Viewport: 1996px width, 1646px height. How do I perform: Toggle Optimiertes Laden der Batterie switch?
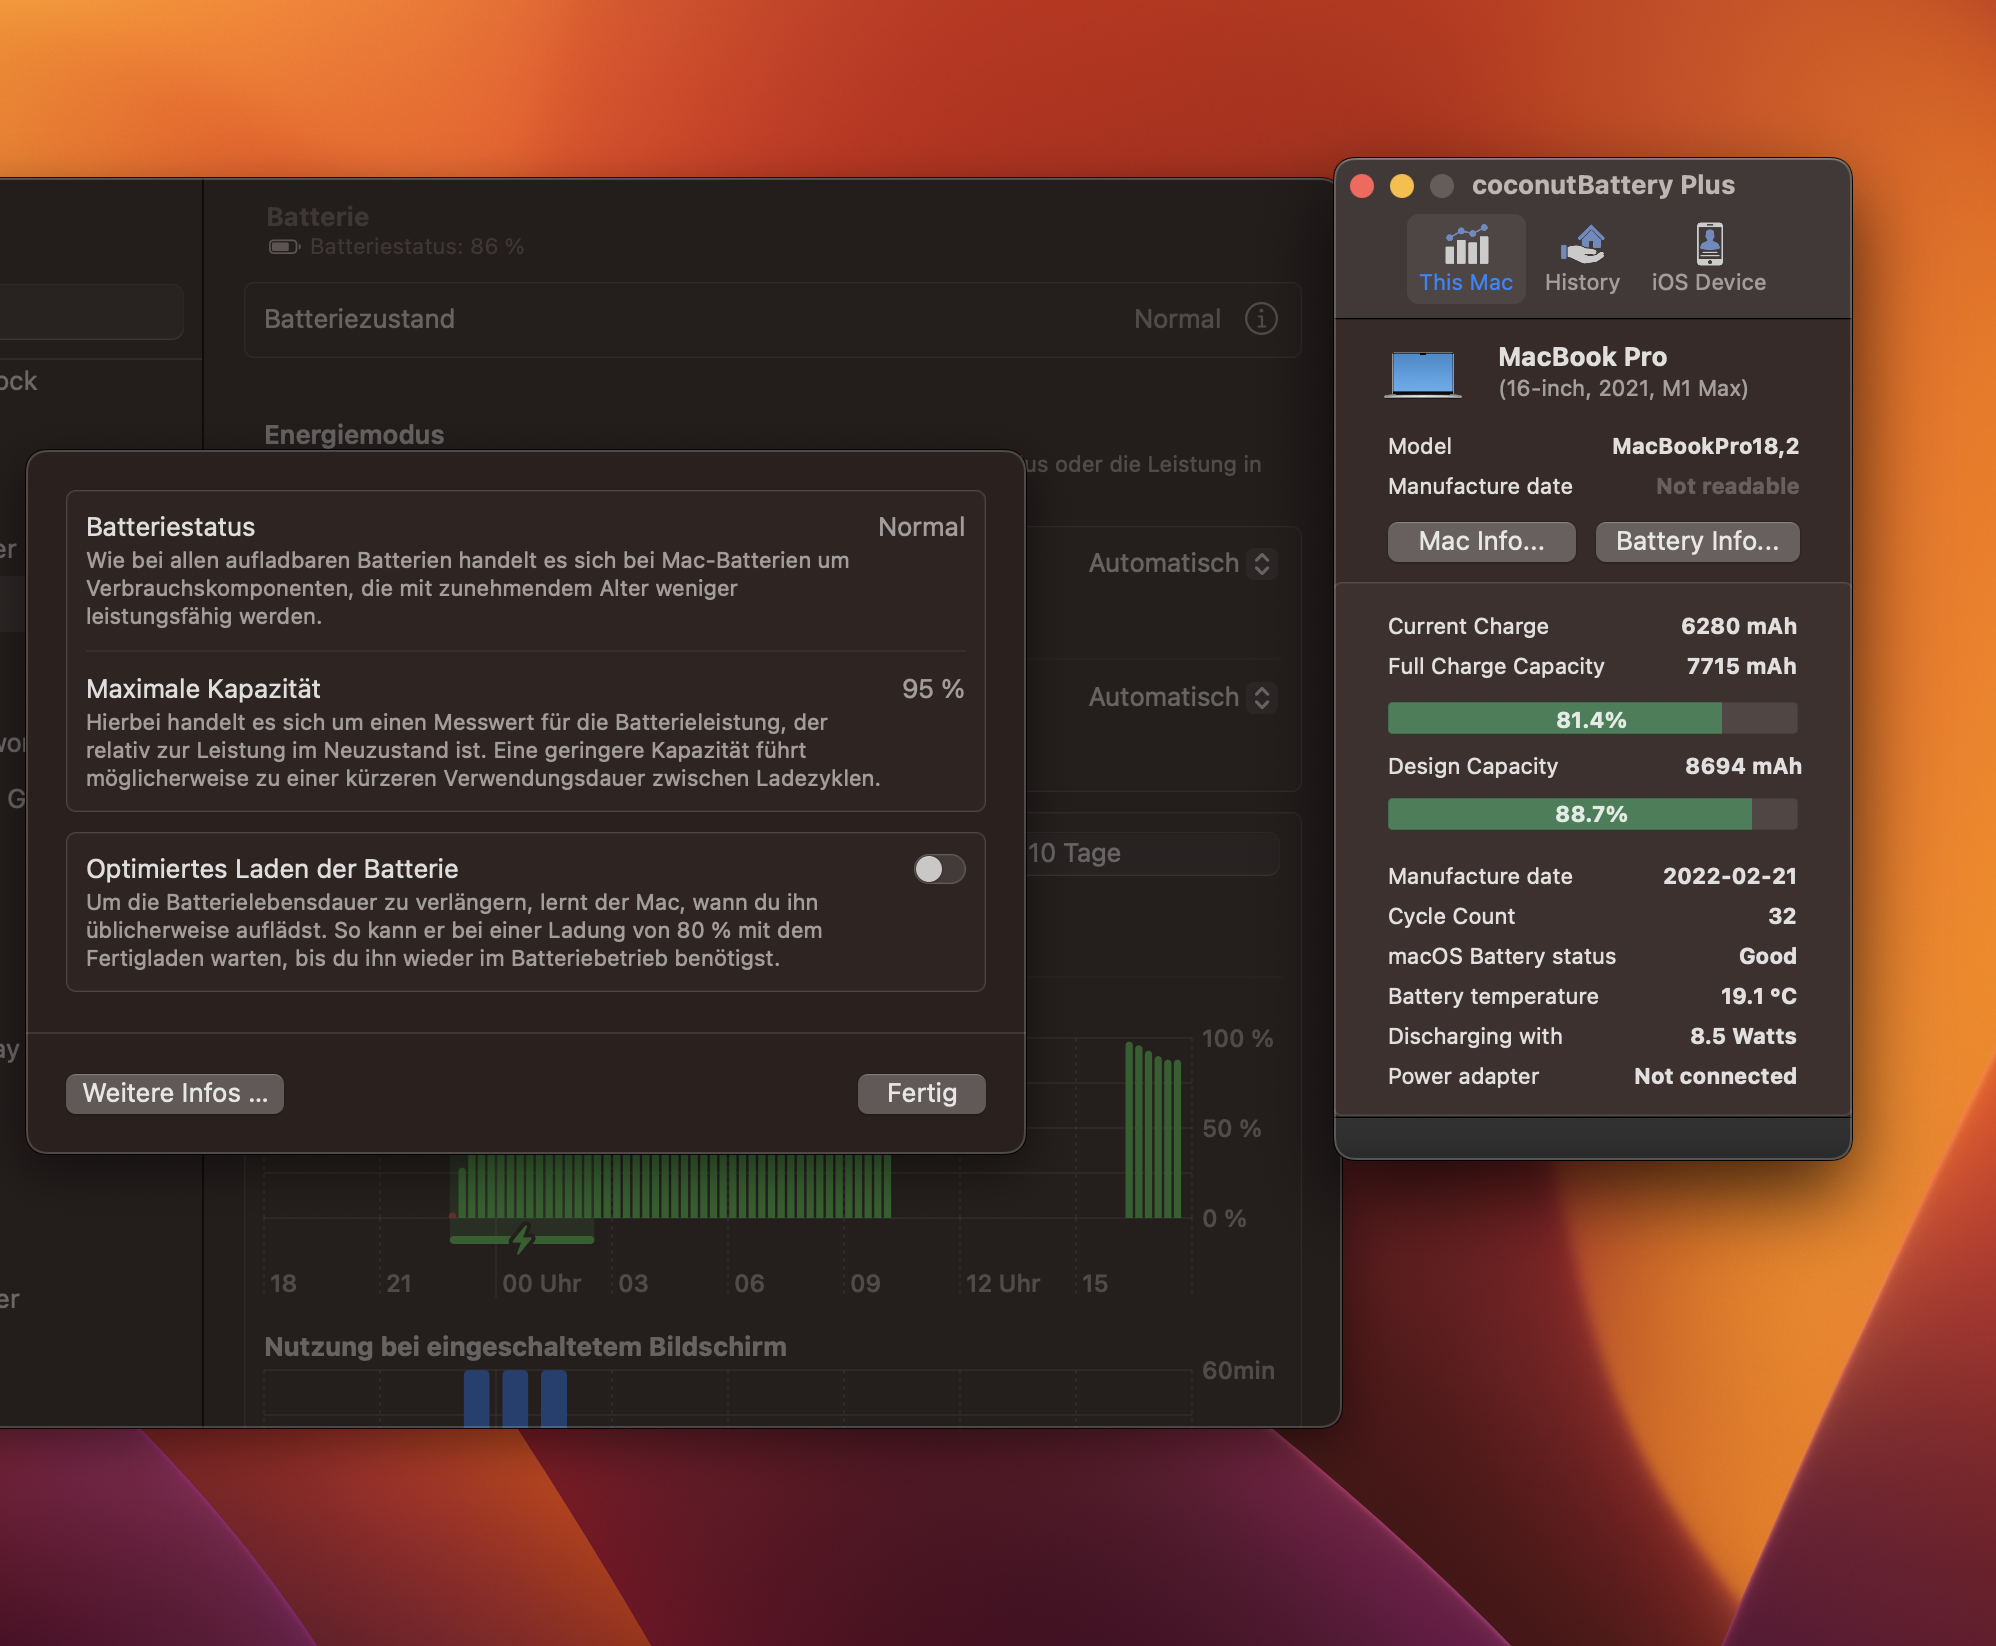point(935,867)
